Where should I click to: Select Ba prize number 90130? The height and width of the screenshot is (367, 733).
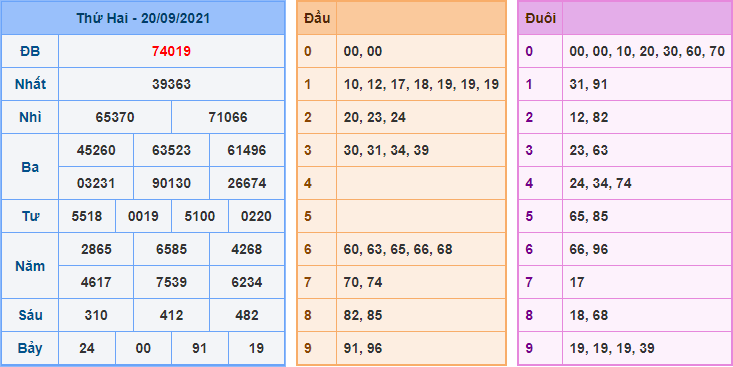tap(171, 183)
